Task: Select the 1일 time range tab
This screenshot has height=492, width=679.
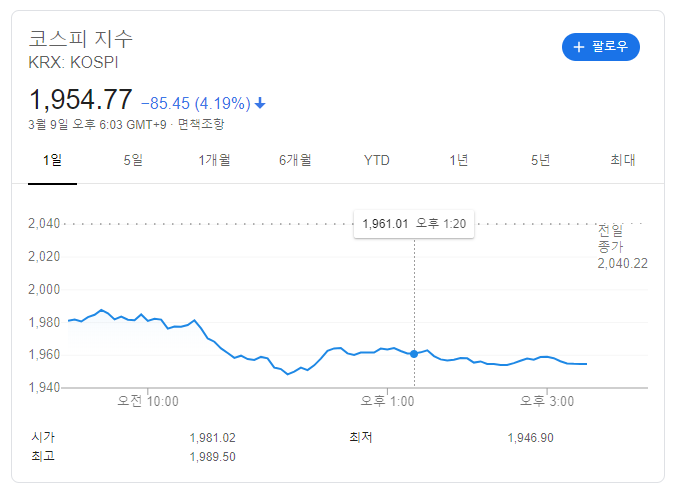Action: 52,160
